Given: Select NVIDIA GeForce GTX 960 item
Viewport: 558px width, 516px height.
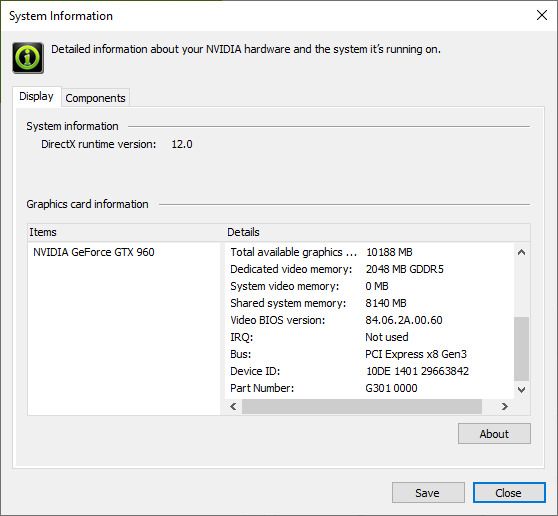Looking at the screenshot, I should pyautogui.click(x=94, y=252).
